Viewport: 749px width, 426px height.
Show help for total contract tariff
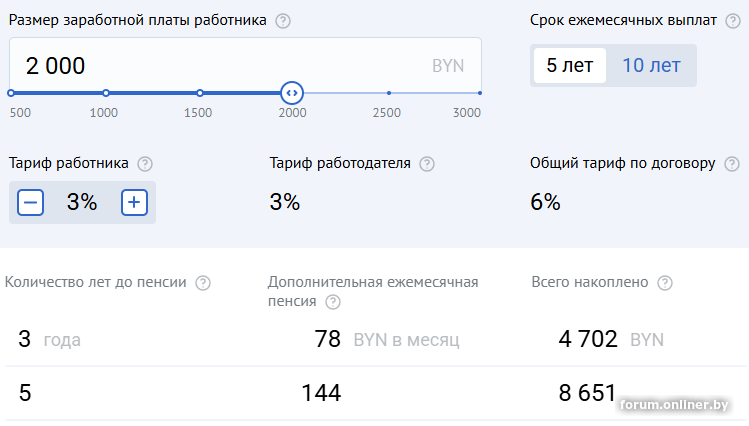coord(732,164)
